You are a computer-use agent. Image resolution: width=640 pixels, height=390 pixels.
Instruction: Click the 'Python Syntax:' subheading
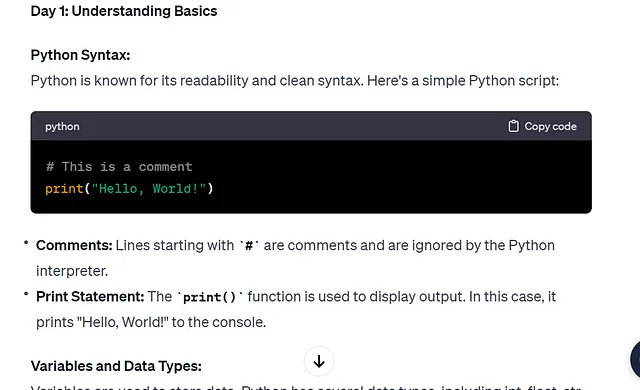pyautogui.click(x=80, y=55)
